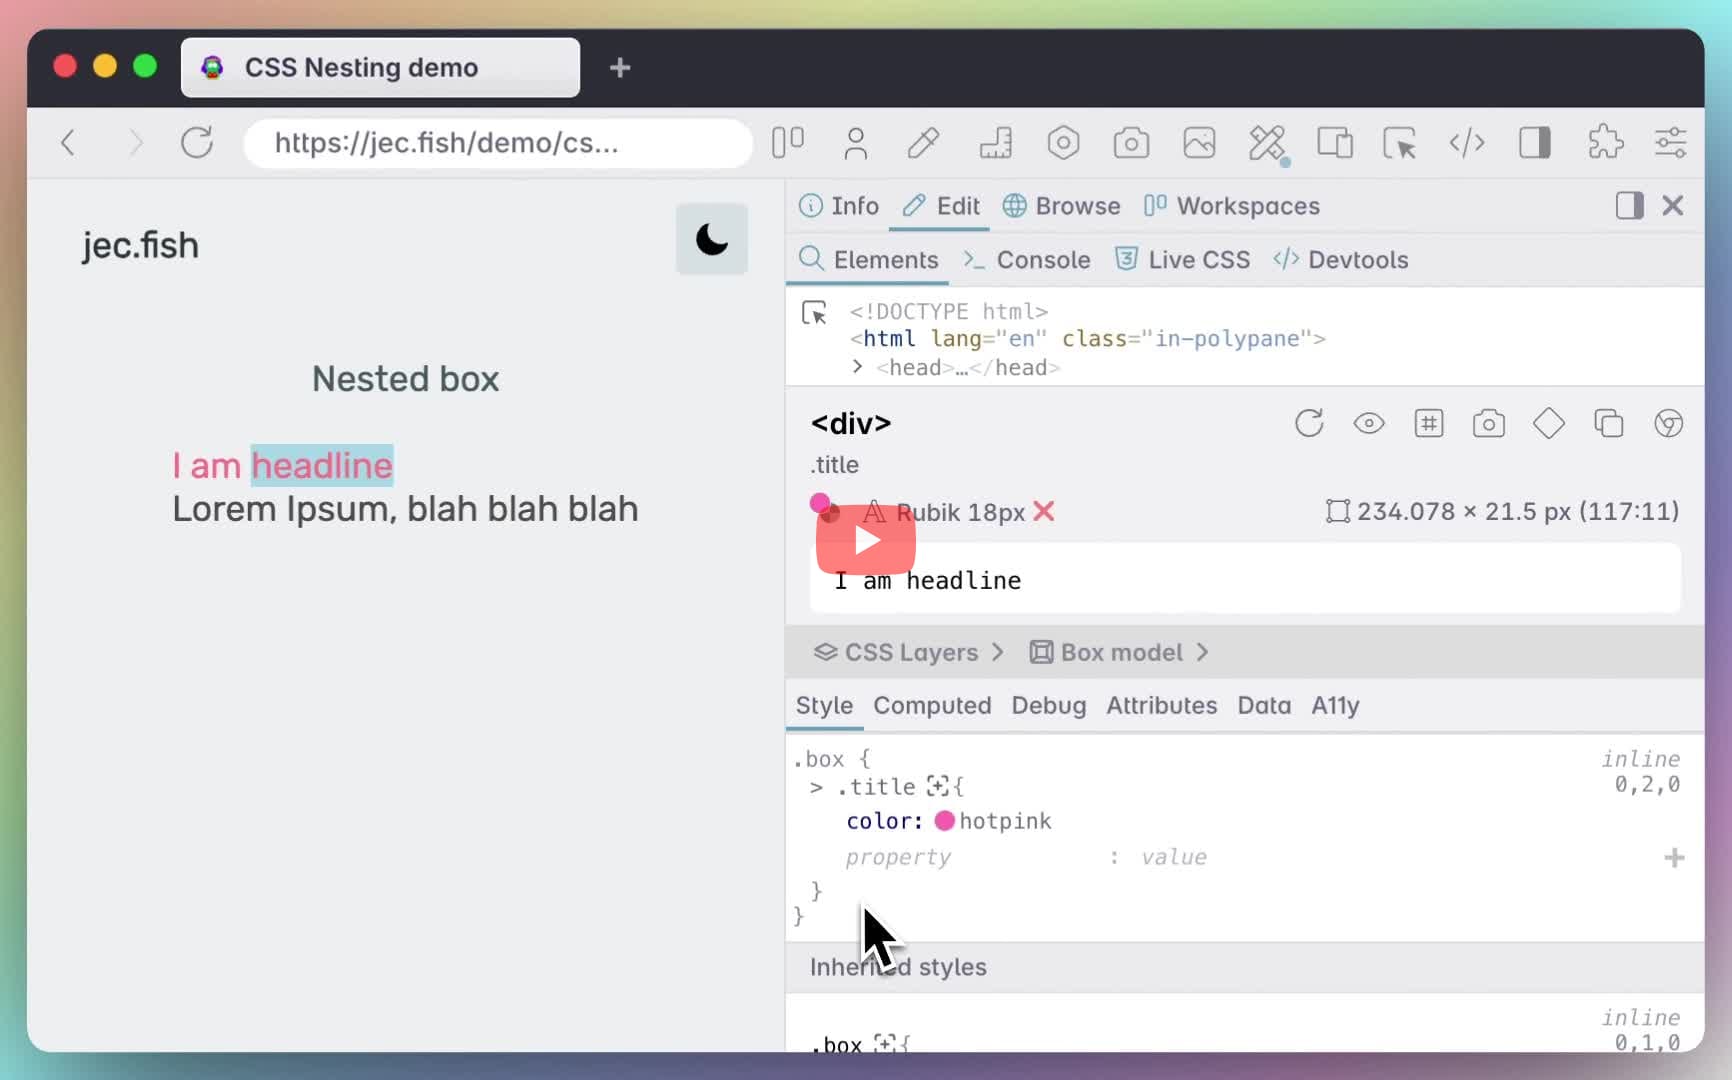Open a new tab with plus

[620, 67]
